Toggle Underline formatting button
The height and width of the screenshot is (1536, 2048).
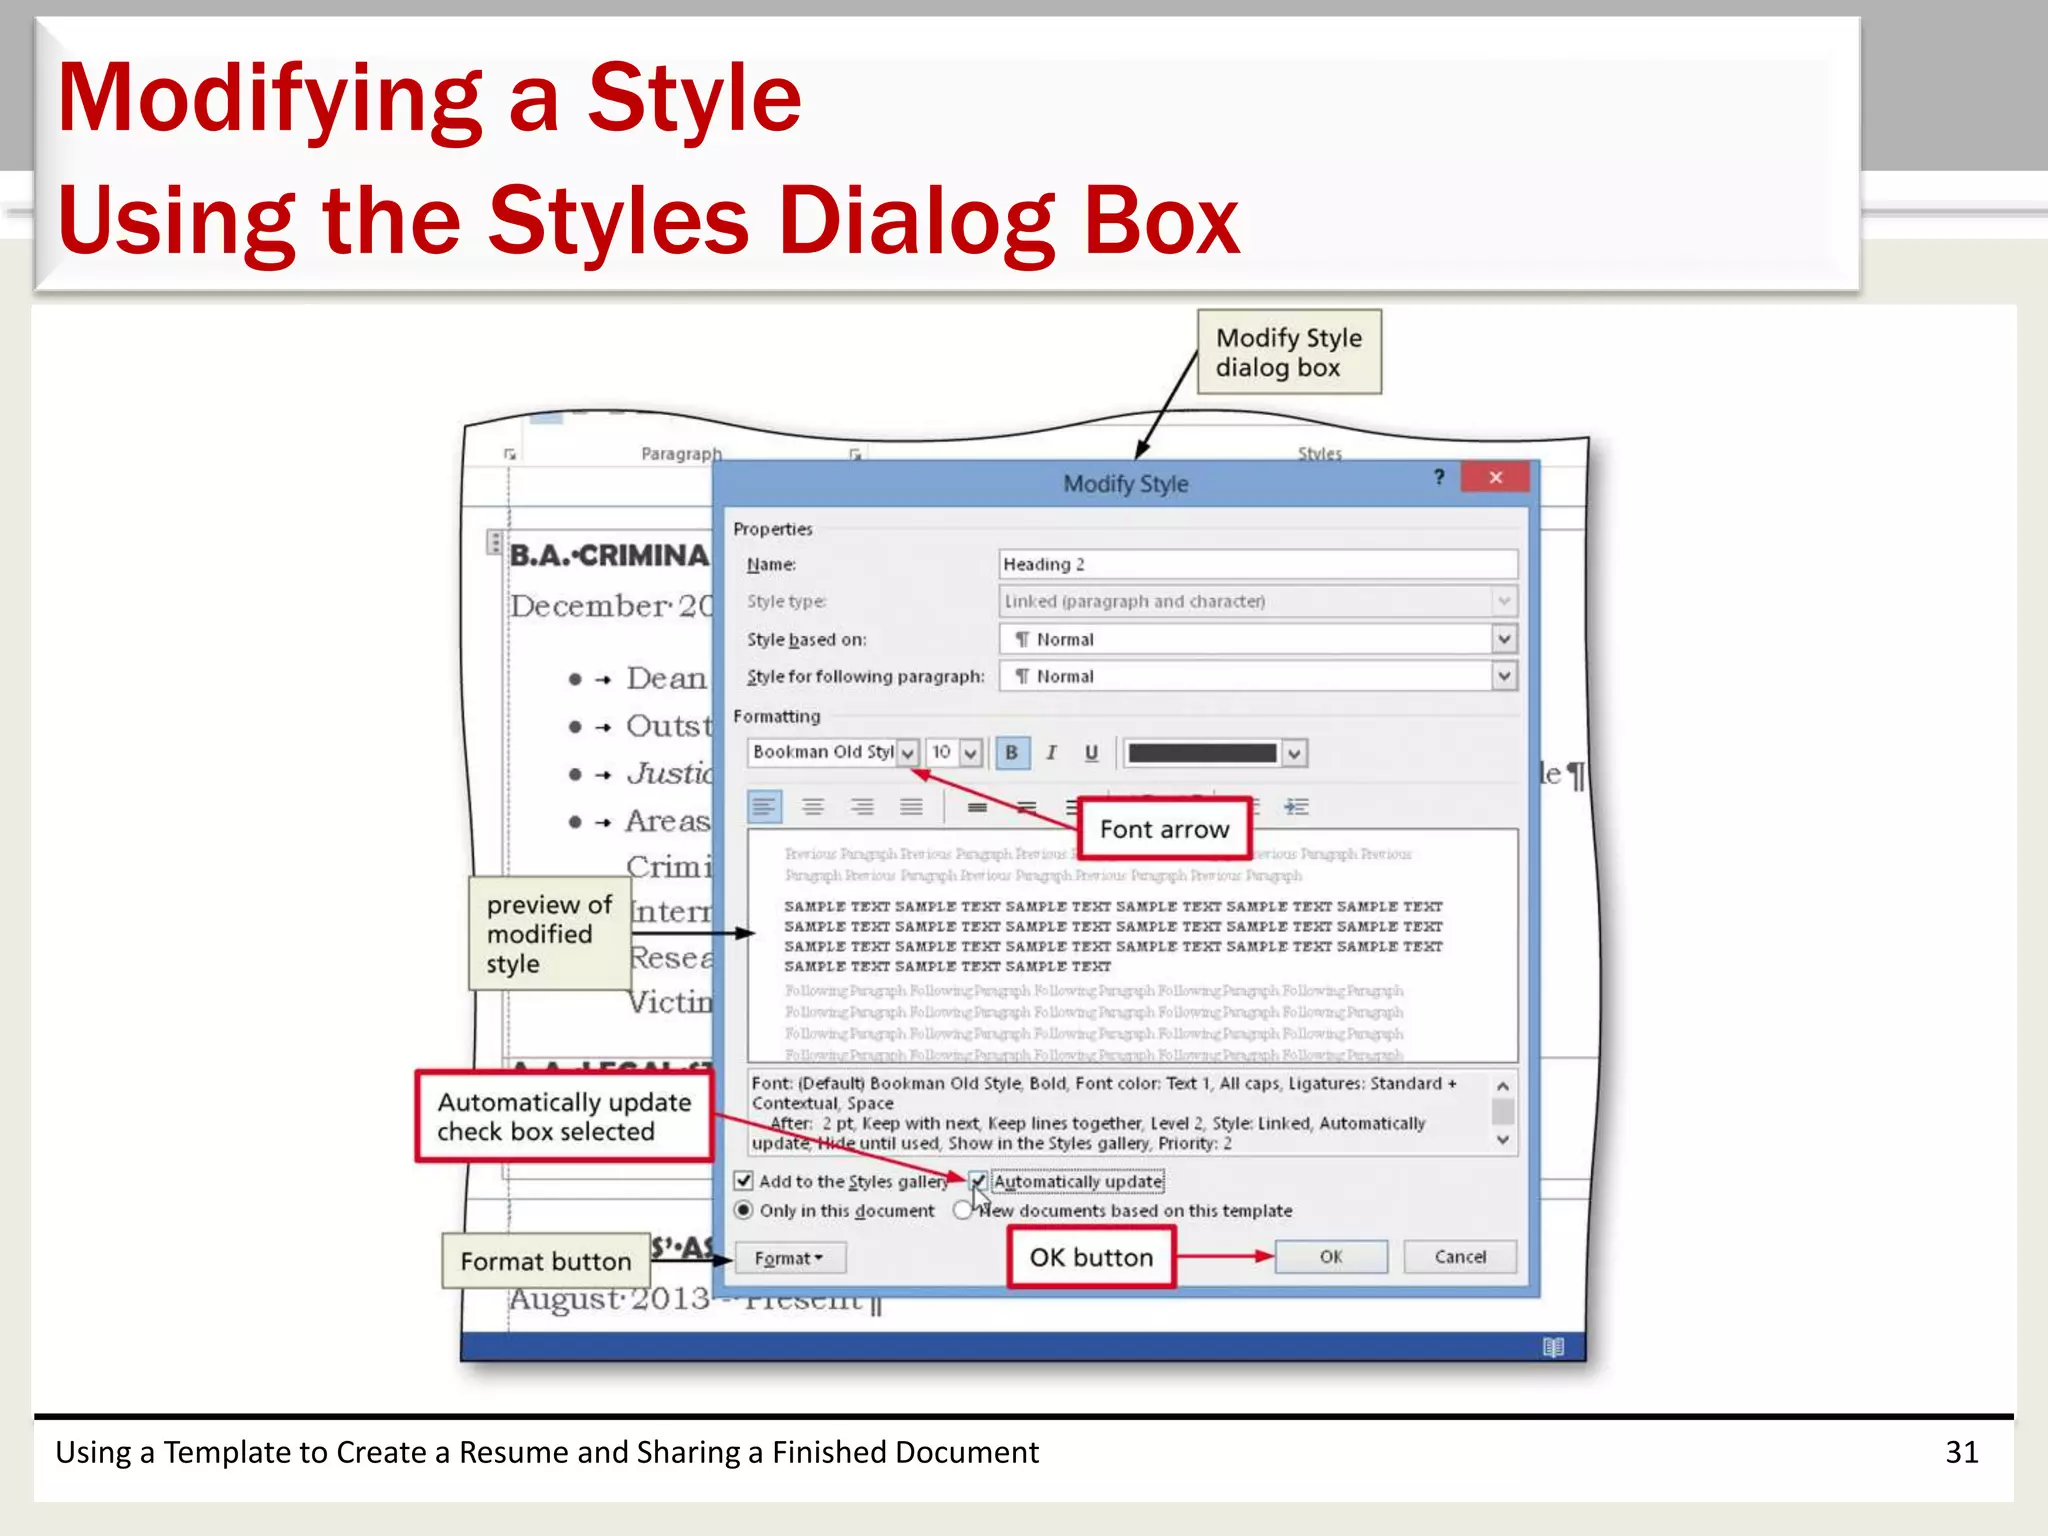pos(1091,752)
